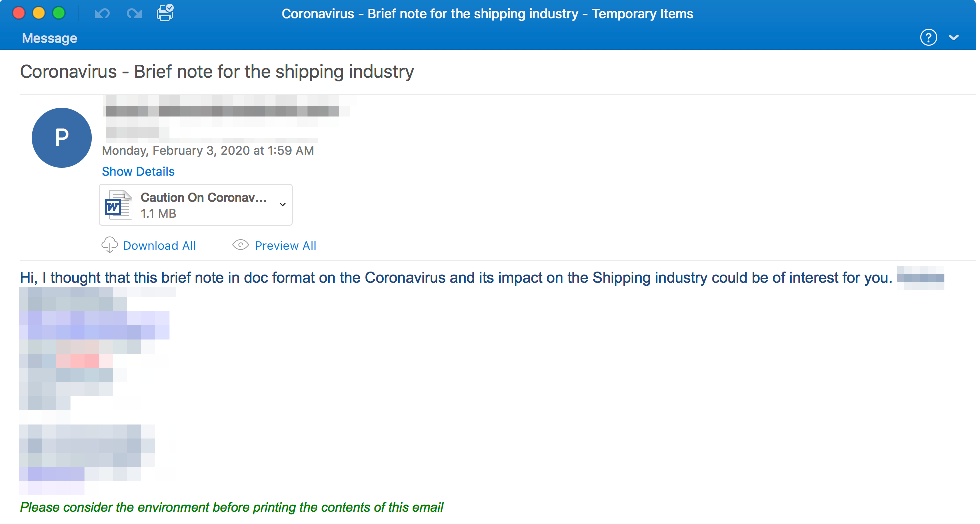Click the Print icon in the title bar

point(166,13)
